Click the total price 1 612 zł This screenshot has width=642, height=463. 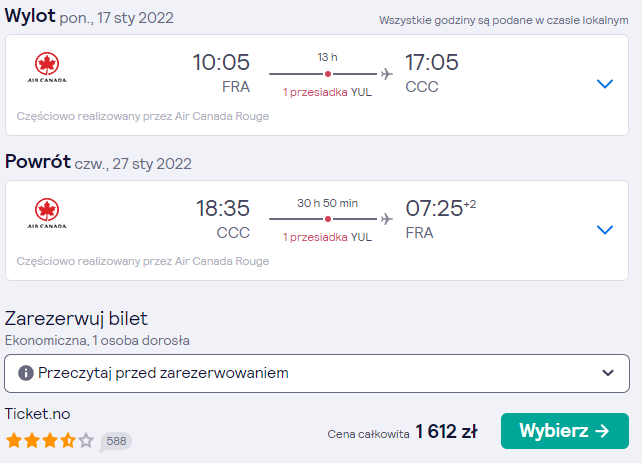(446, 431)
